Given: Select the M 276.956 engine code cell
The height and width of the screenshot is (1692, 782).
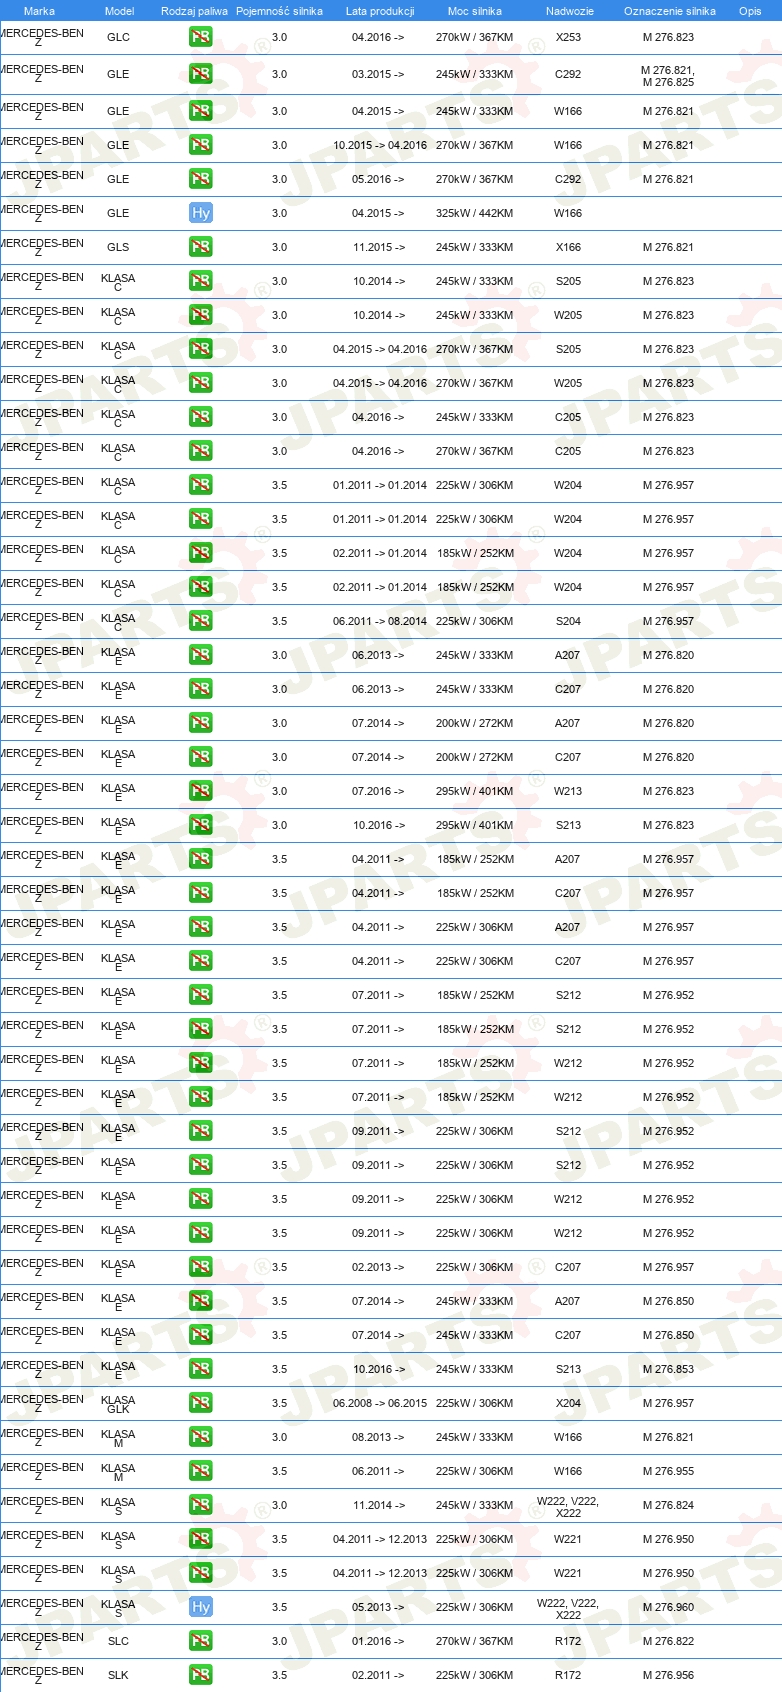Looking at the screenshot, I should [x=668, y=1675].
